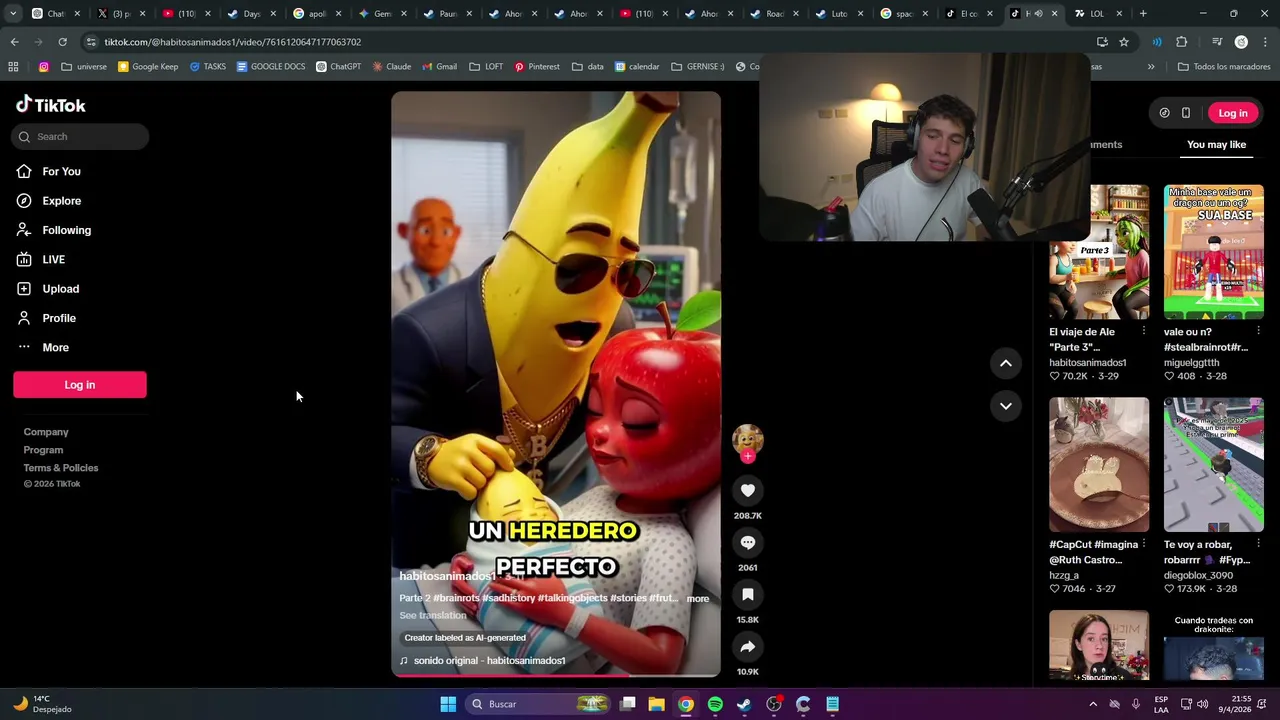Image resolution: width=1280 pixels, height=720 pixels.
Task: Follow creator via red plus badge
Action: coord(747,456)
